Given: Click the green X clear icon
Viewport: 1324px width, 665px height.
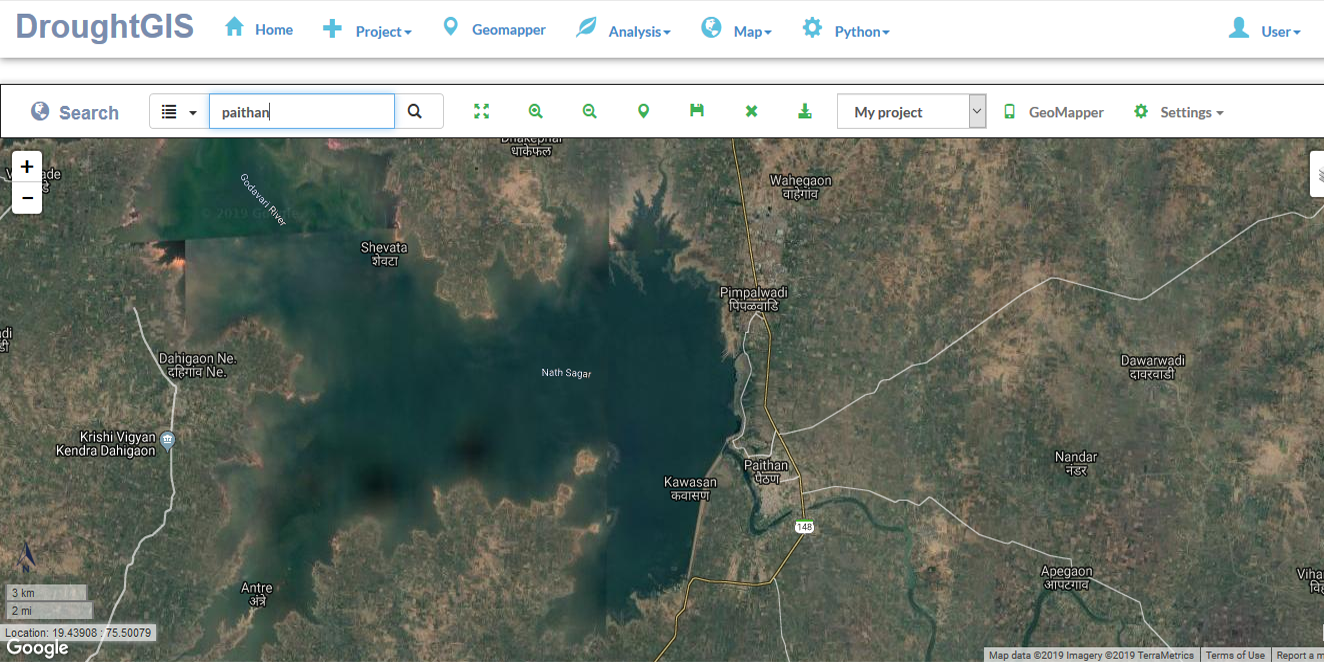Looking at the screenshot, I should point(751,111).
